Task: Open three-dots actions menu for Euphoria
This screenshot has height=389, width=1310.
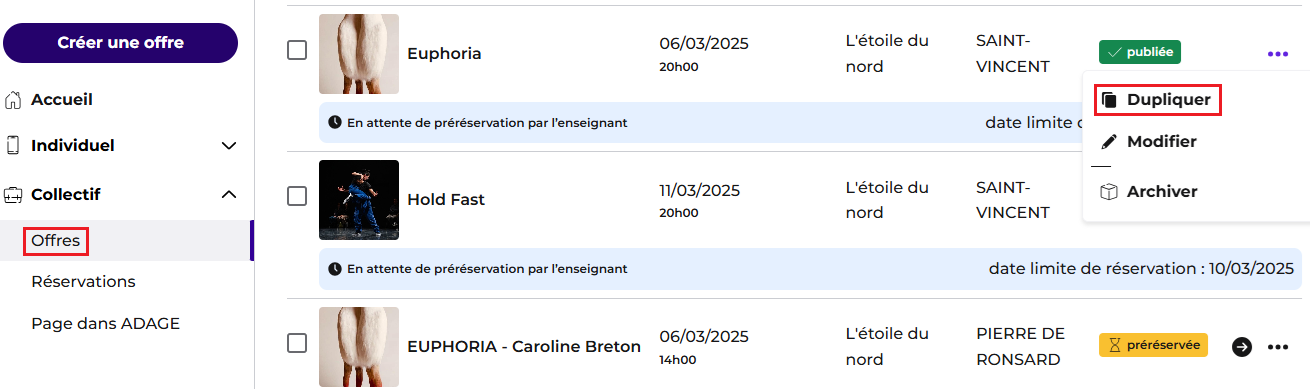Action: [x=1277, y=54]
